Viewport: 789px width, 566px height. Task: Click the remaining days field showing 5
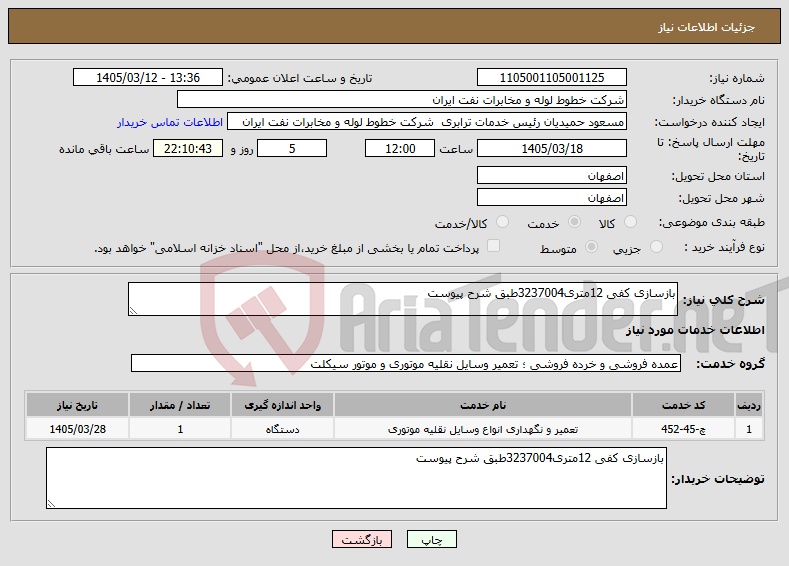pyautogui.click(x=292, y=148)
